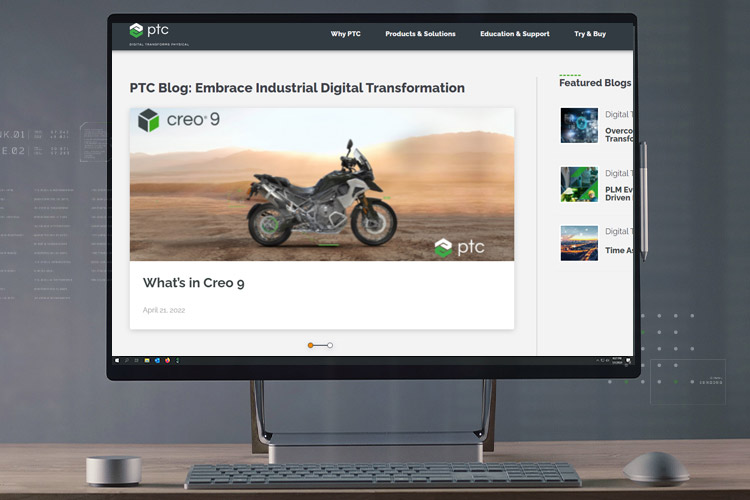
Task: Click the PTC logo in header
Action: point(150,31)
